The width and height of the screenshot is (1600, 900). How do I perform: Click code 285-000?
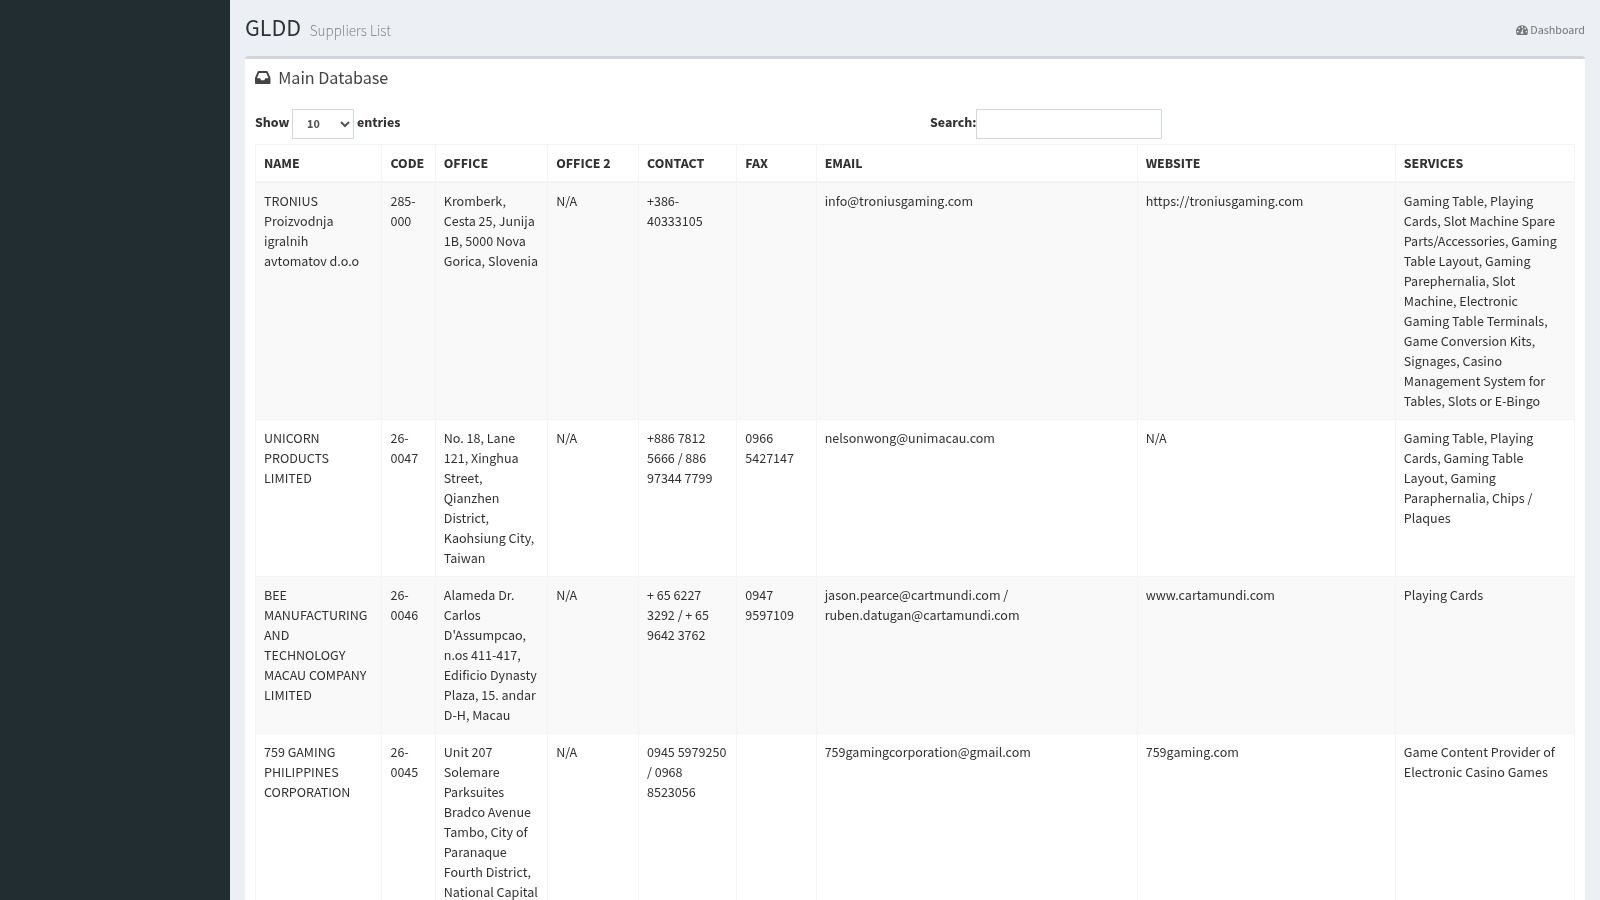[x=408, y=301]
